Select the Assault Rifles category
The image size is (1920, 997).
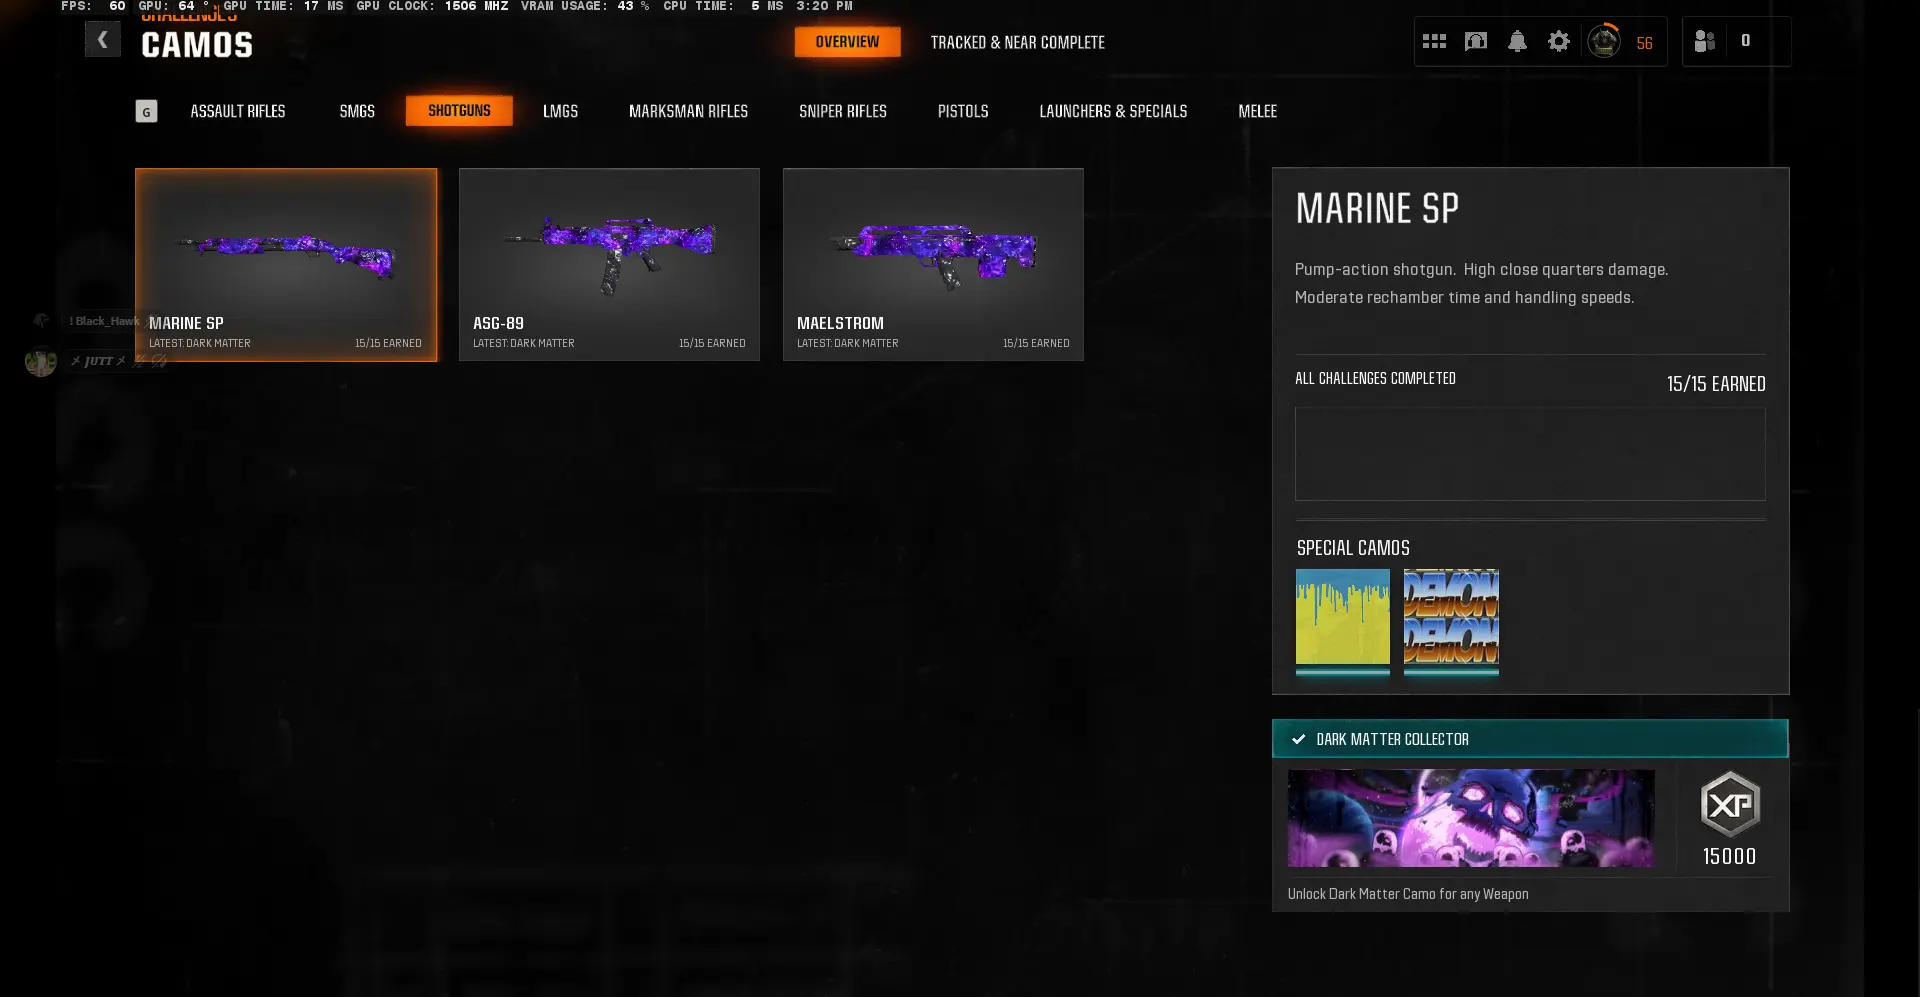[238, 111]
